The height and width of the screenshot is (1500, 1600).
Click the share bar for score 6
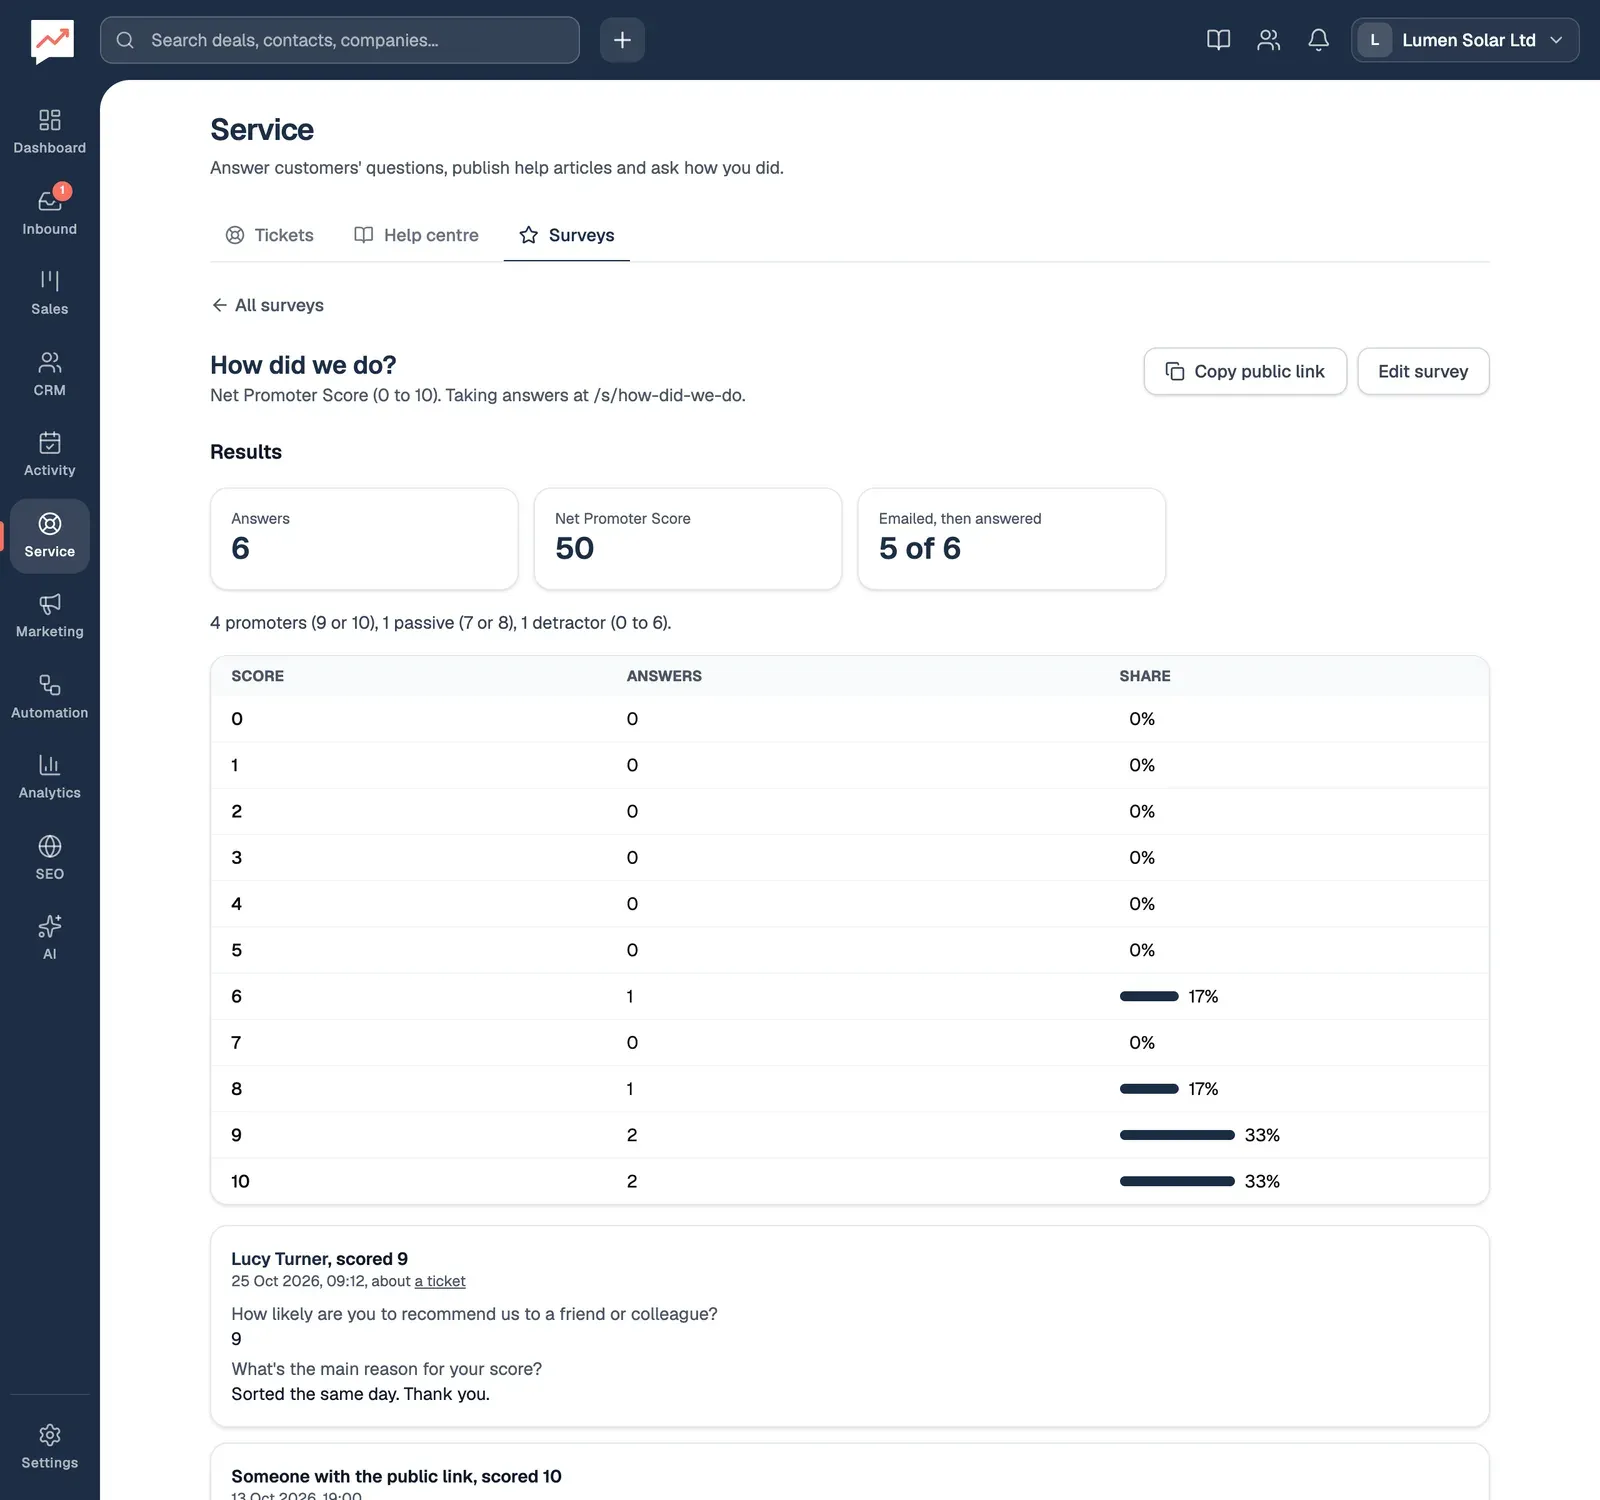tap(1149, 996)
